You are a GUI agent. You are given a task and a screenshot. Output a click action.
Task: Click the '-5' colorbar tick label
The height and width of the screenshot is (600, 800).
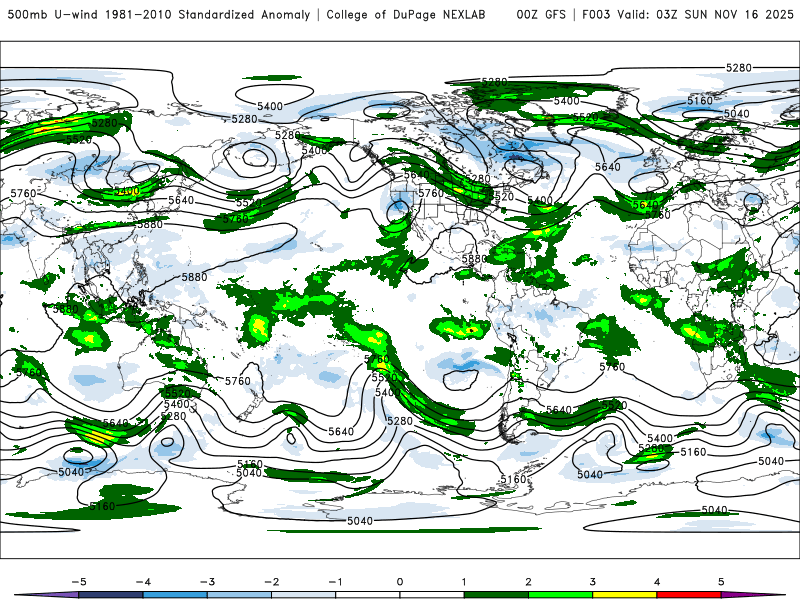(x=79, y=582)
